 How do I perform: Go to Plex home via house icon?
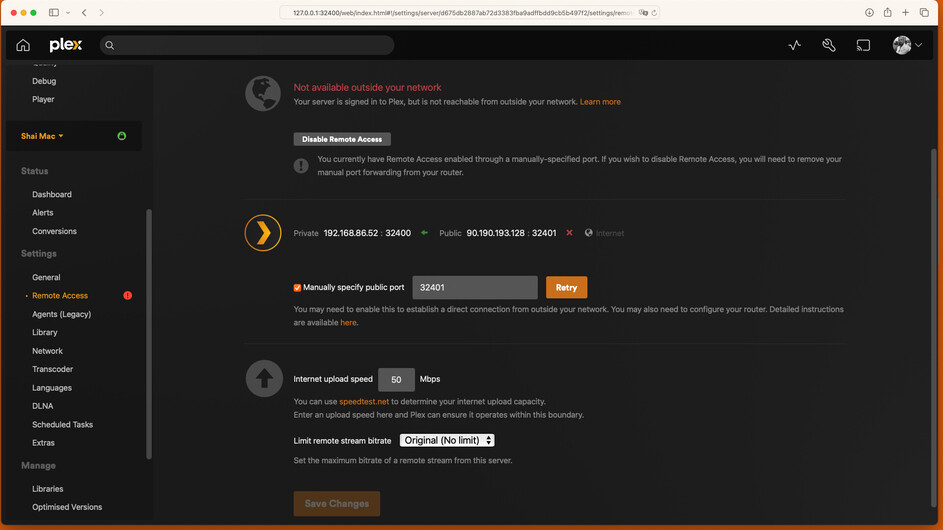click(23, 45)
